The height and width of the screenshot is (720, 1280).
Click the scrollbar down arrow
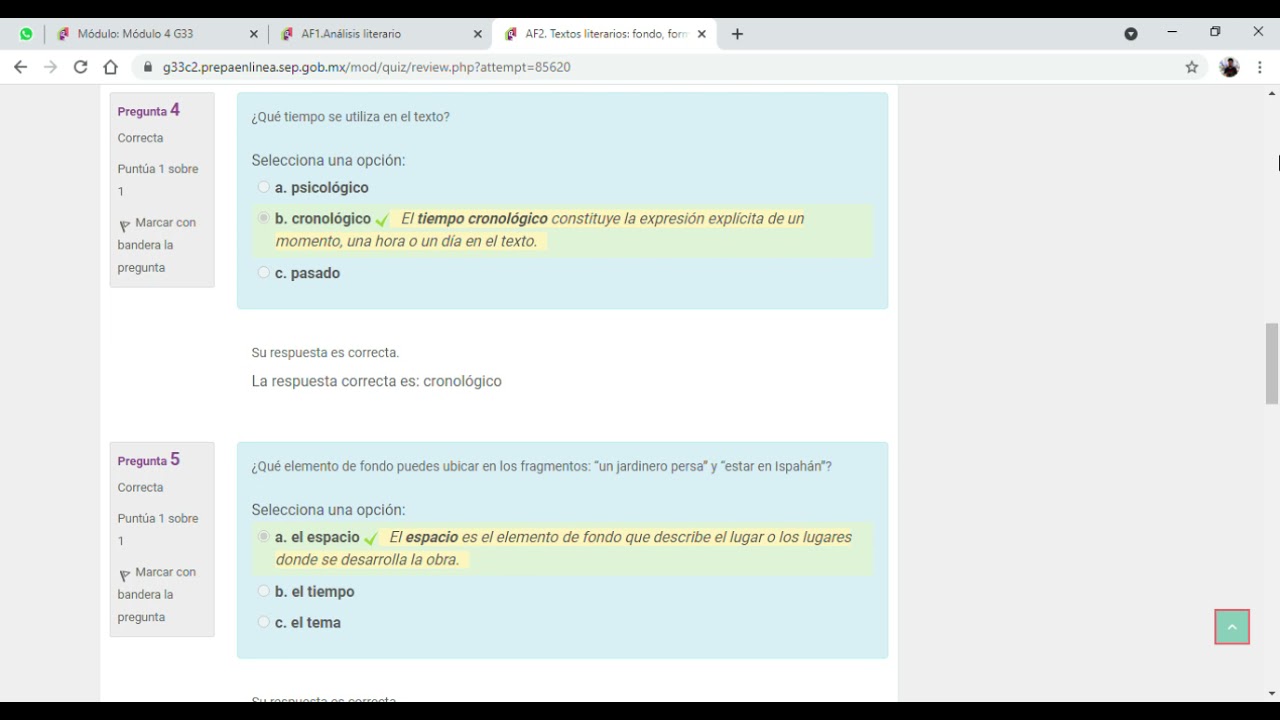click(1272, 693)
